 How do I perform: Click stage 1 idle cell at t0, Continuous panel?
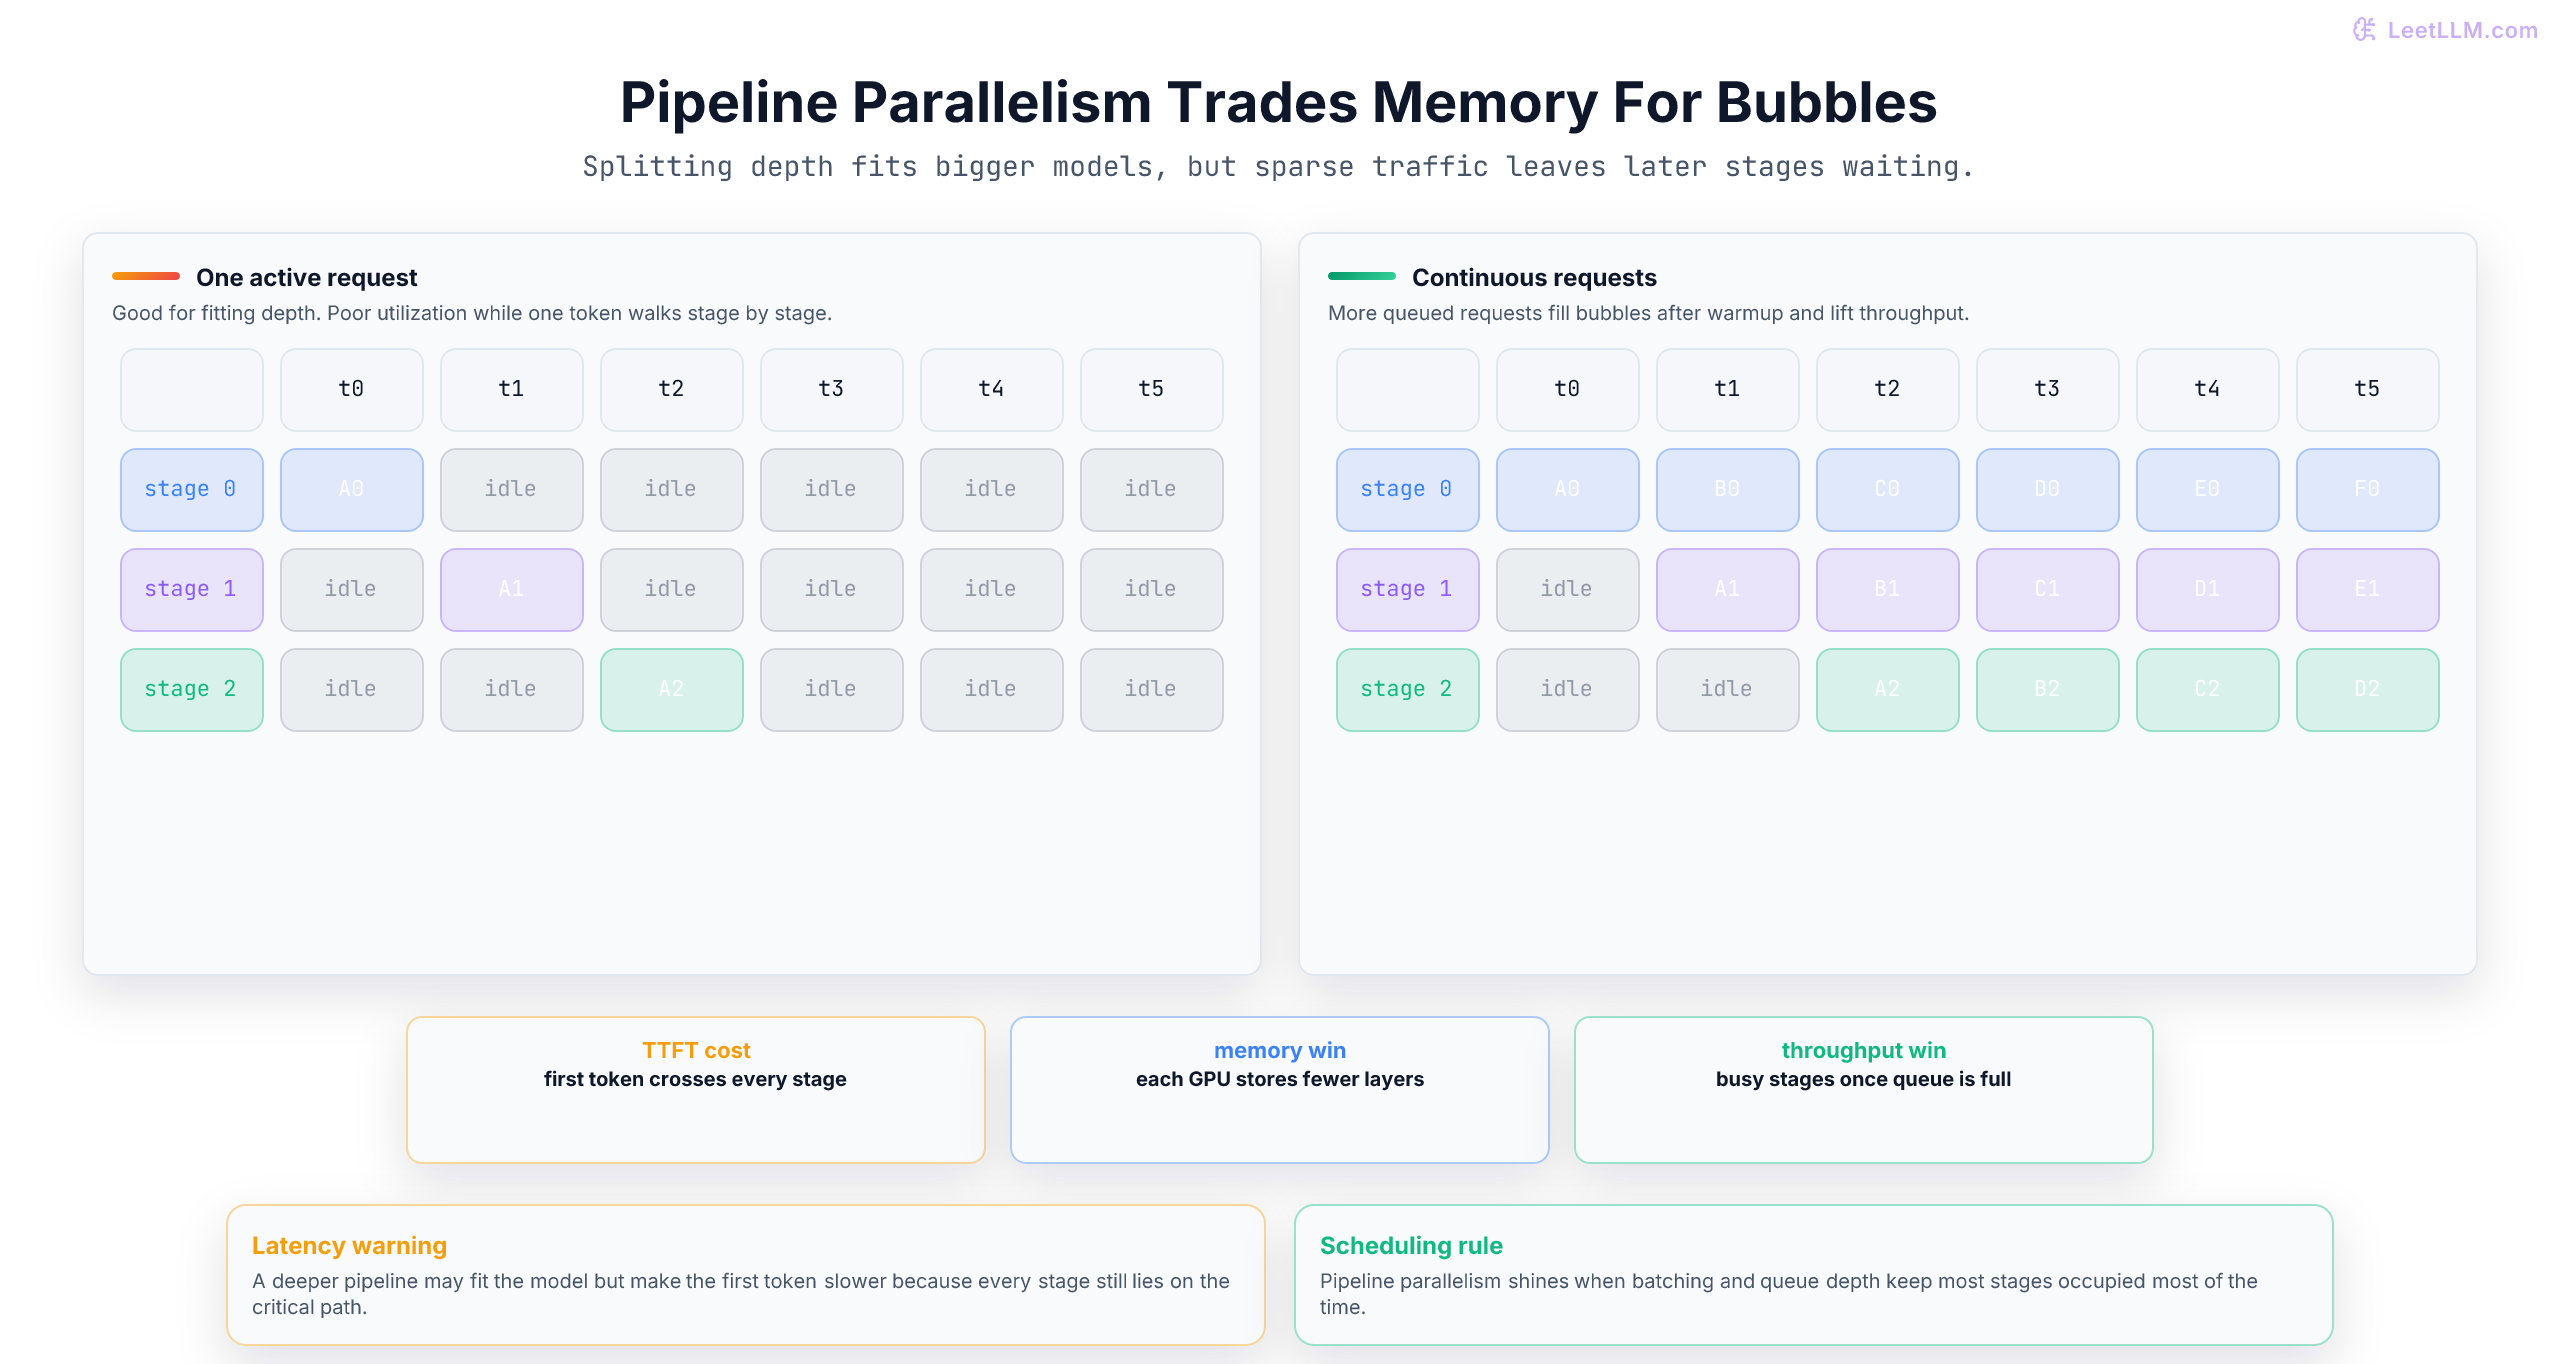(x=1568, y=589)
